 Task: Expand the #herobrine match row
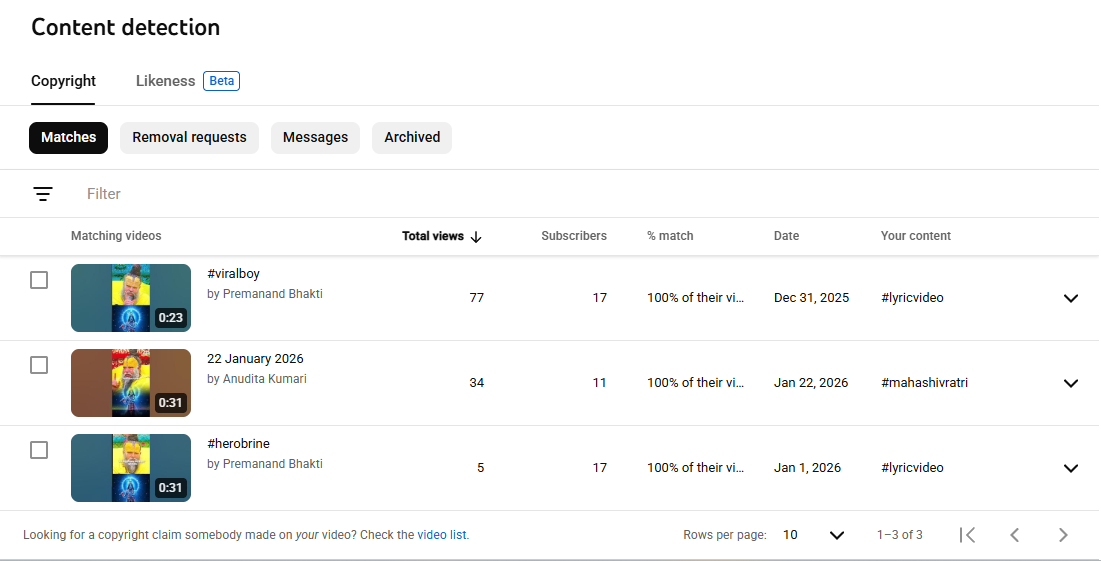(1070, 468)
